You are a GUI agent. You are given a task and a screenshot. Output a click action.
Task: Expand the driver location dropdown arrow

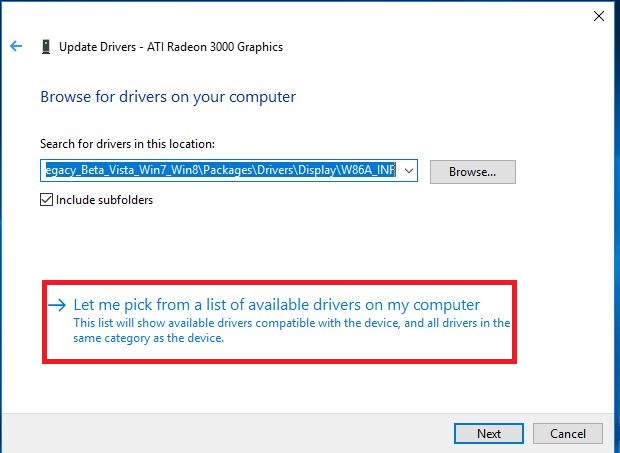tap(409, 171)
